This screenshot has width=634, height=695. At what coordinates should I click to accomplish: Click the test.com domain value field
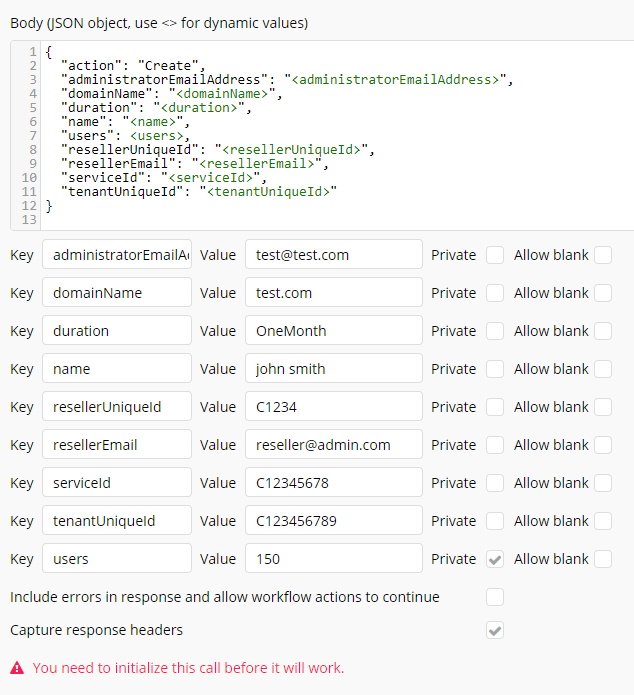tap(333, 293)
